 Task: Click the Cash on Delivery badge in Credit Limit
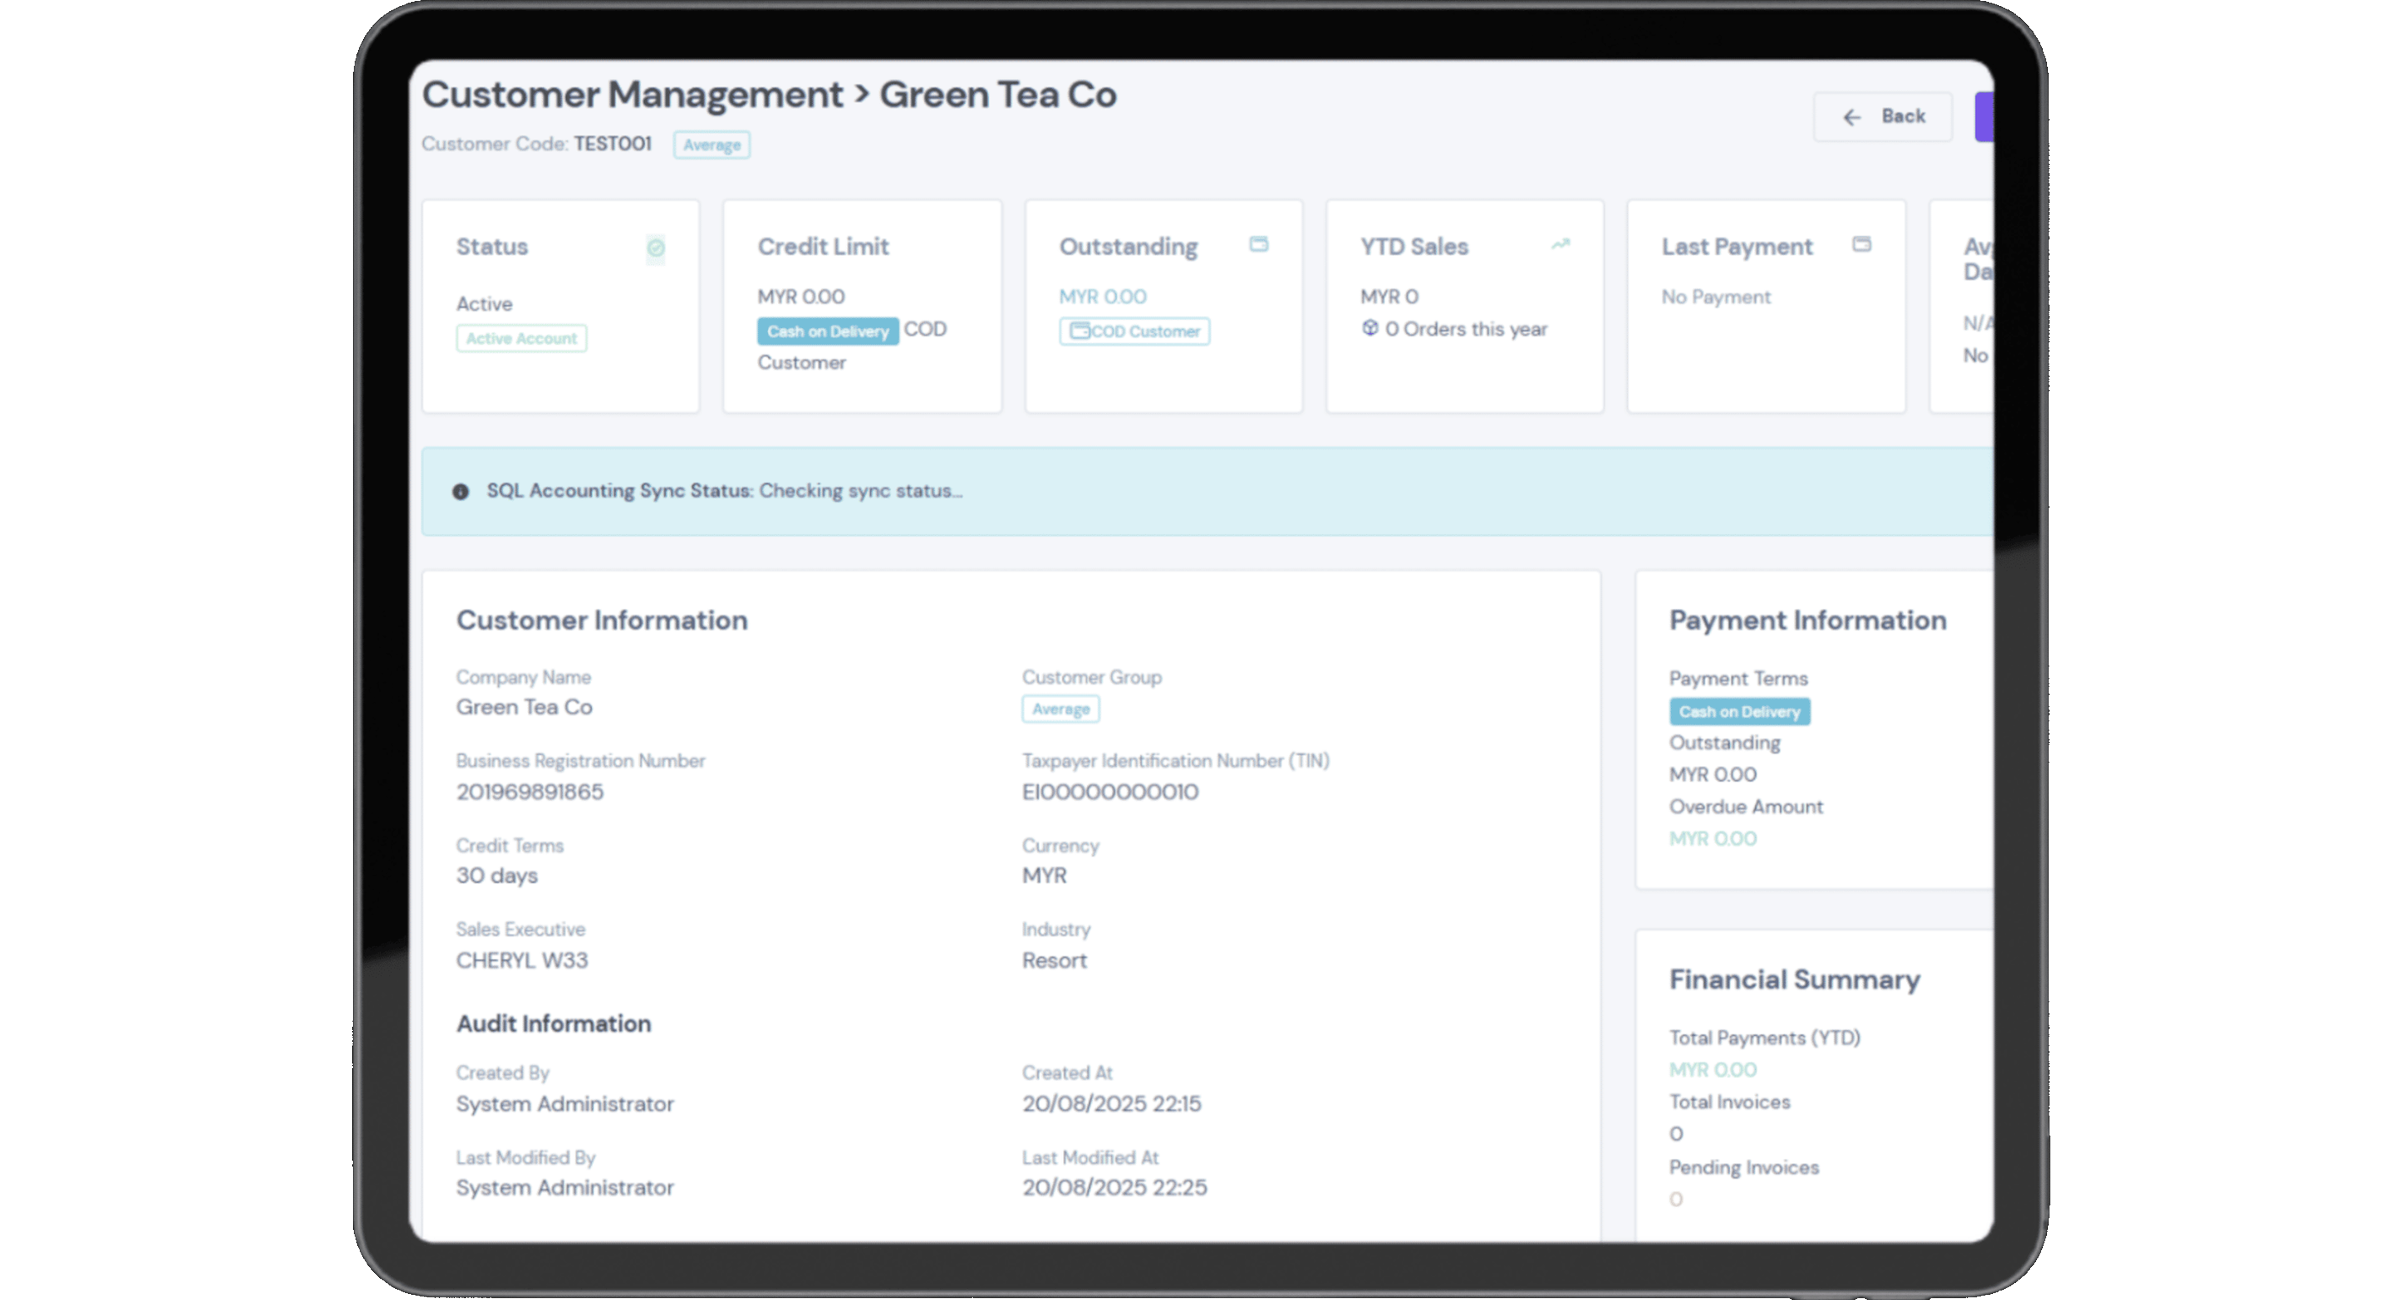click(827, 331)
